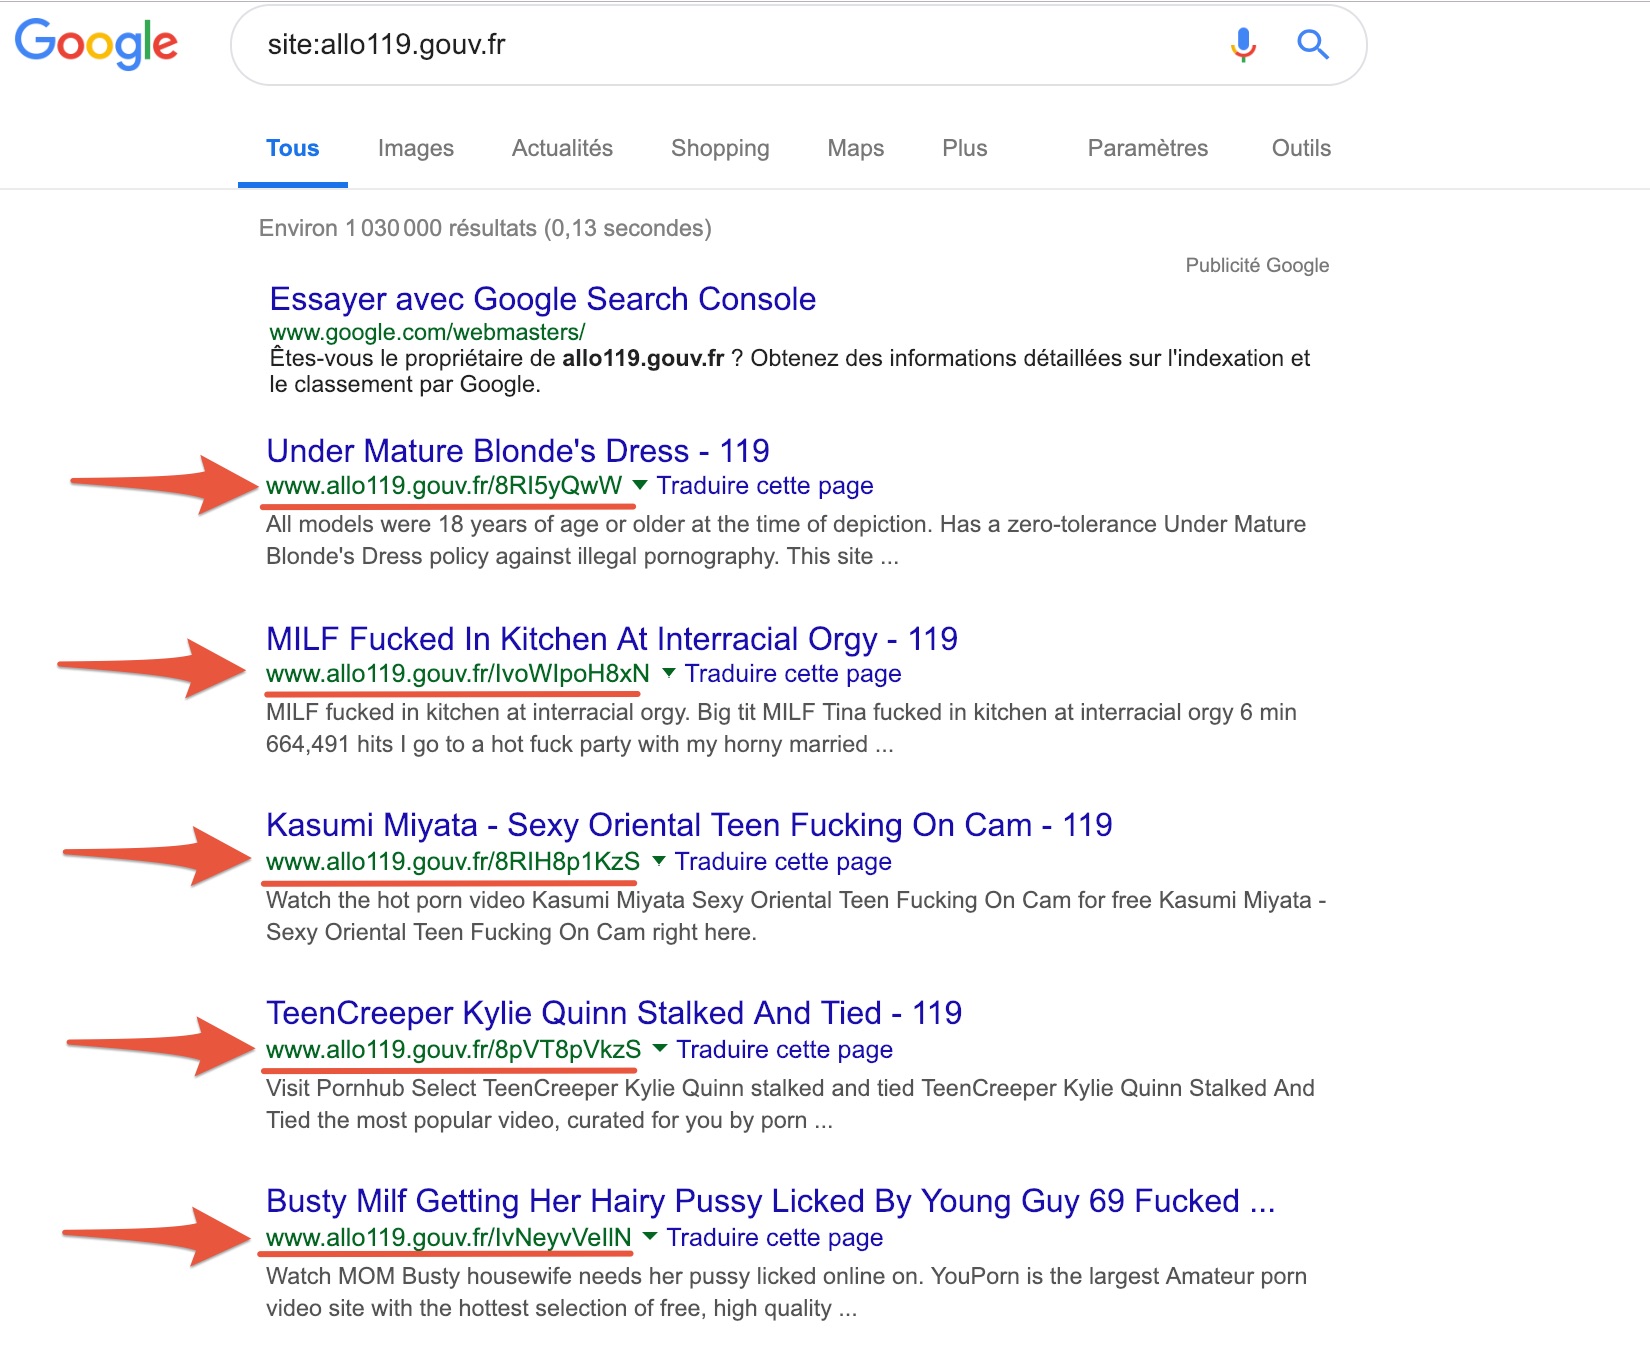Go to the Shopping tab

720,149
